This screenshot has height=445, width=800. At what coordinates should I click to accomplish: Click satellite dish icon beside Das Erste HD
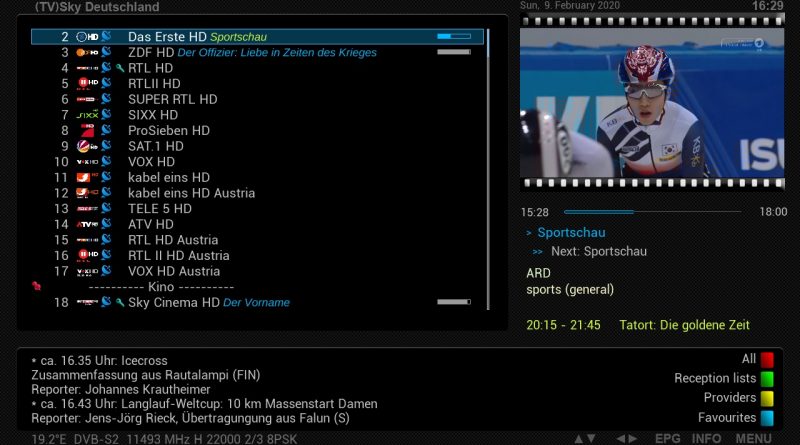(x=106, y=36)
